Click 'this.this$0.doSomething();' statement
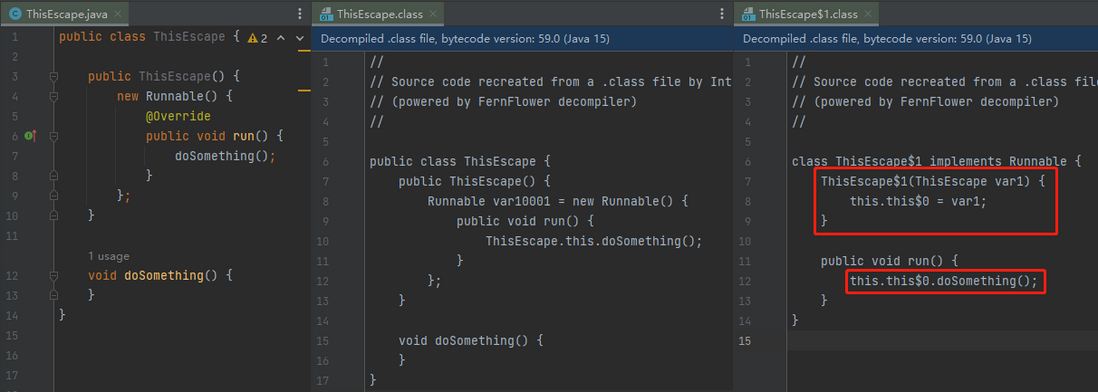The width and height of the screenshot is (1098, 392). click(x=943, y=281)
